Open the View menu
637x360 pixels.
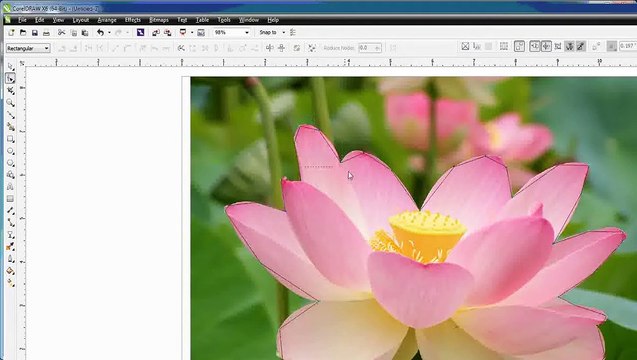pos(58,20)
